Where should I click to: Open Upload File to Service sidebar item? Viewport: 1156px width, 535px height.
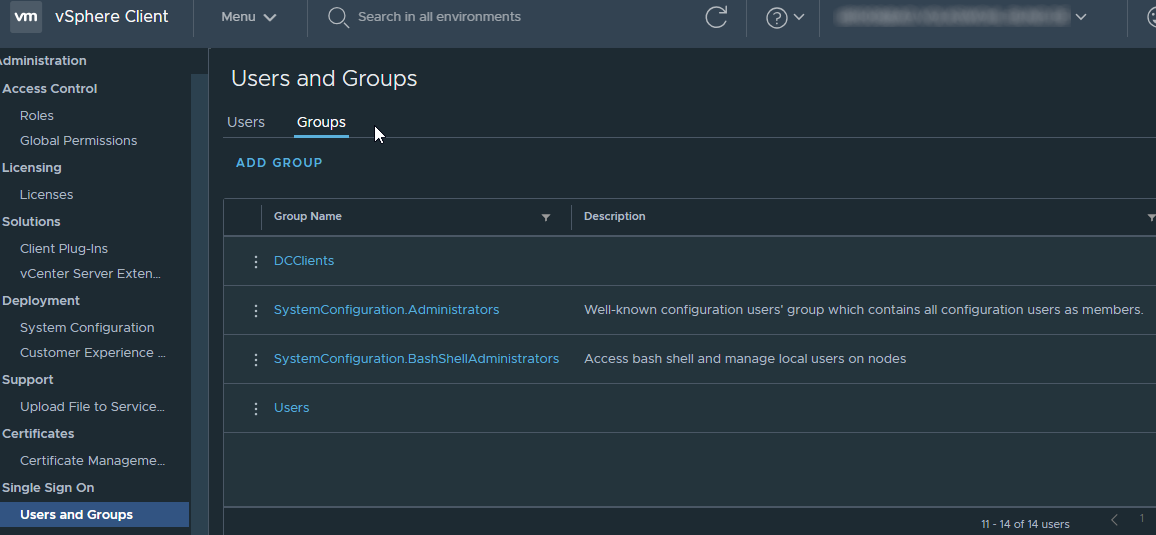pos(92,407)
